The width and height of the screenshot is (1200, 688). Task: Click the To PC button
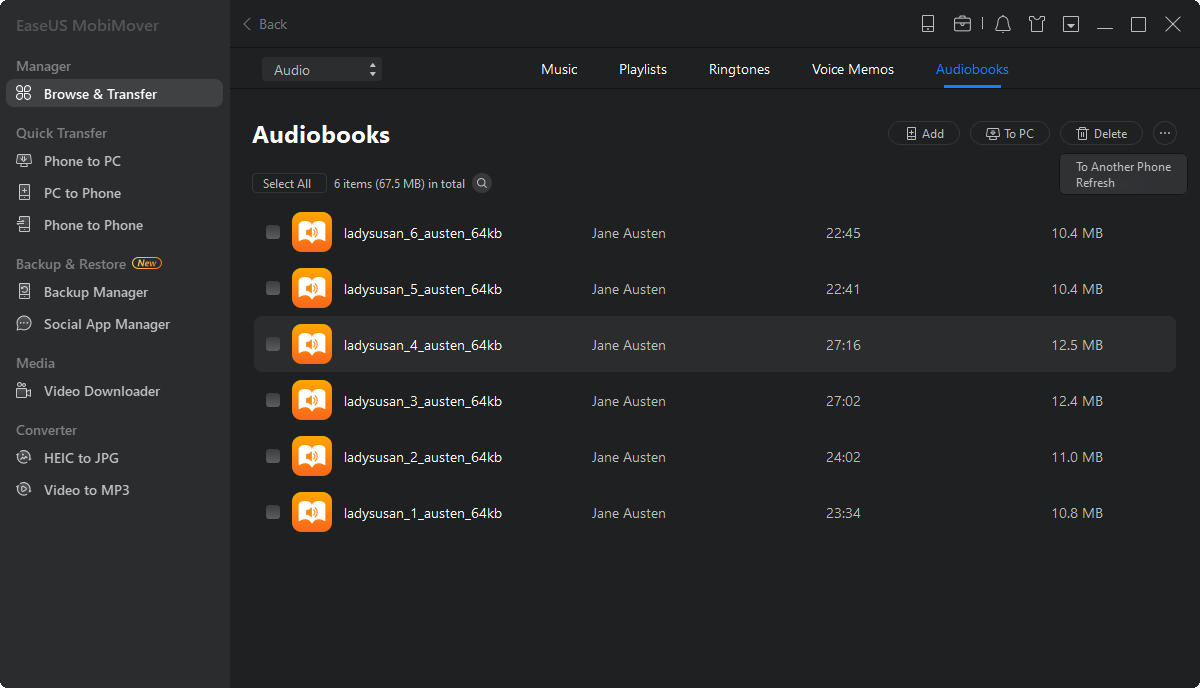[1010, 133]
